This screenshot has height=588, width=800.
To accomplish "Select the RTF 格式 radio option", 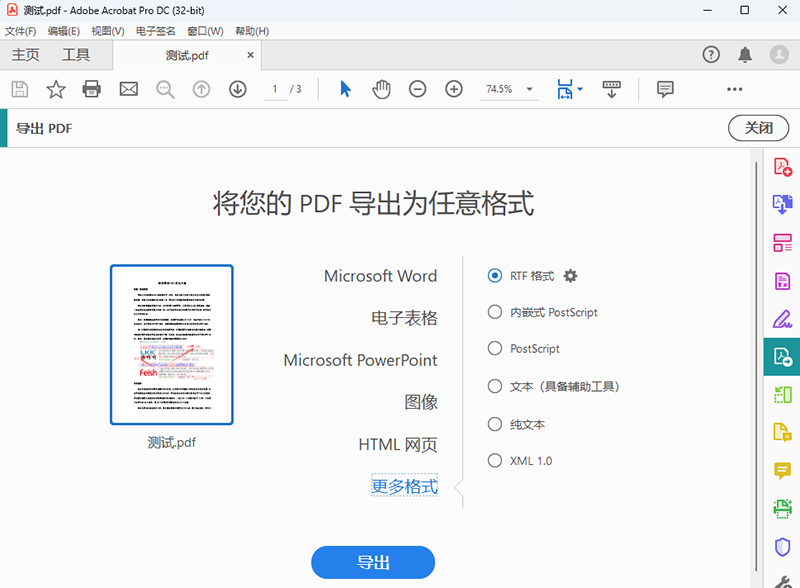I will pos(494,276).
